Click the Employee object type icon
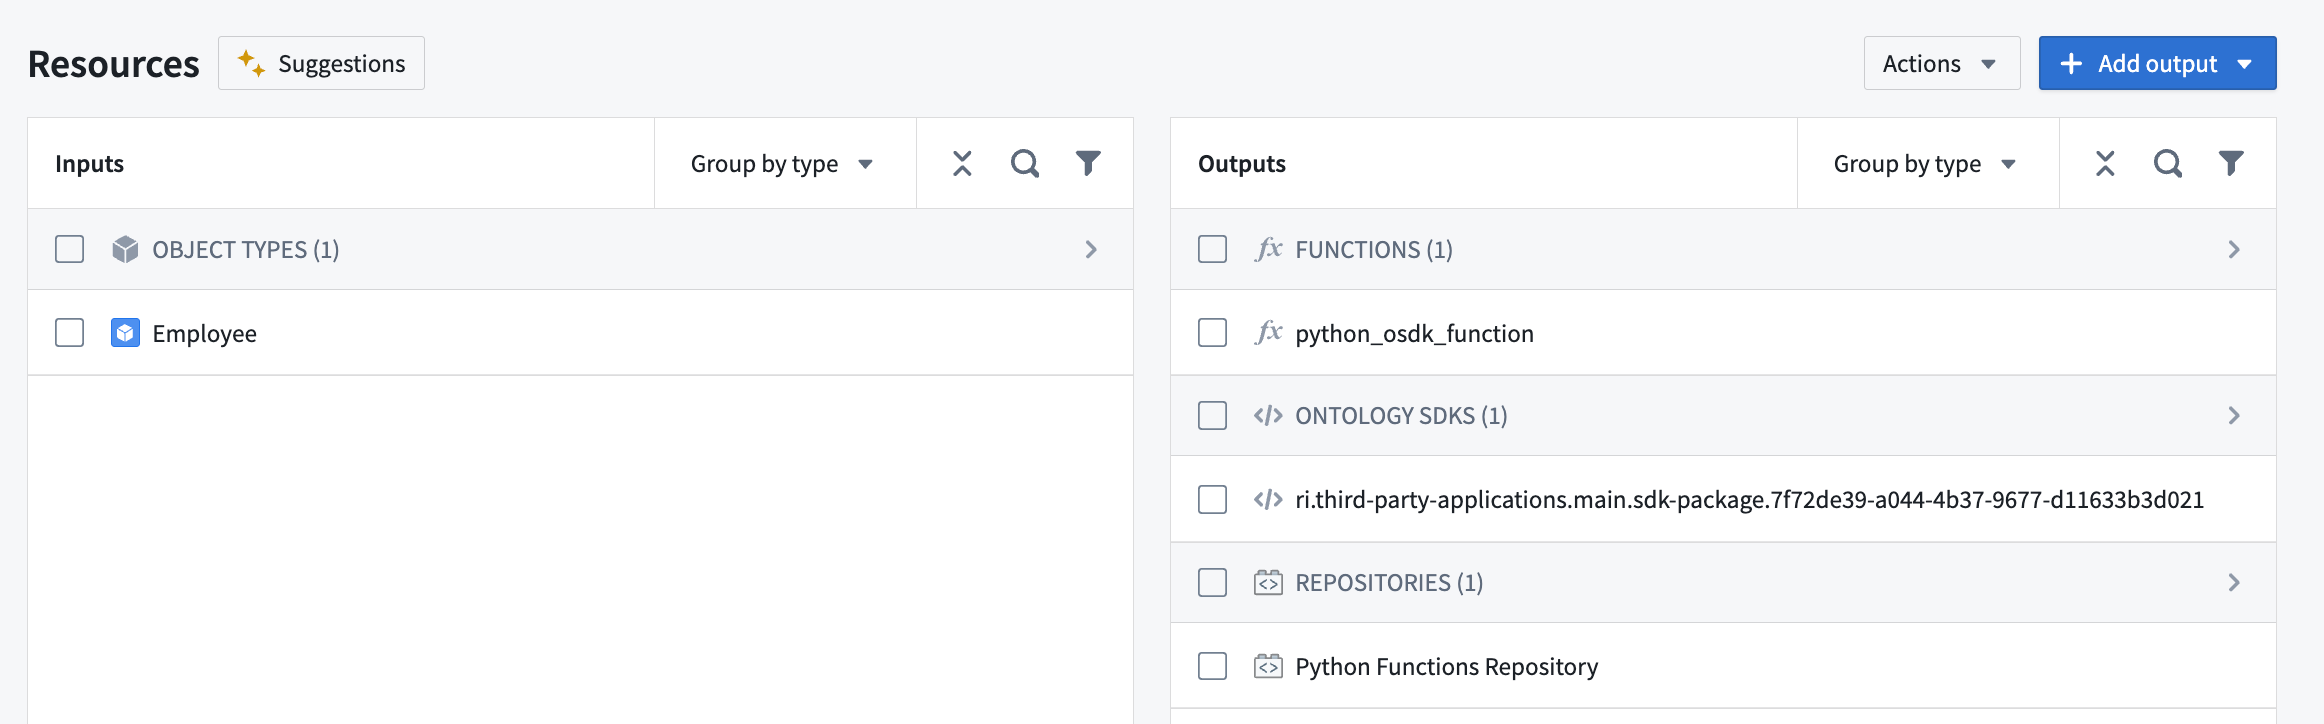The width and height of the screenshot is (2324, 724). [125, 333]
